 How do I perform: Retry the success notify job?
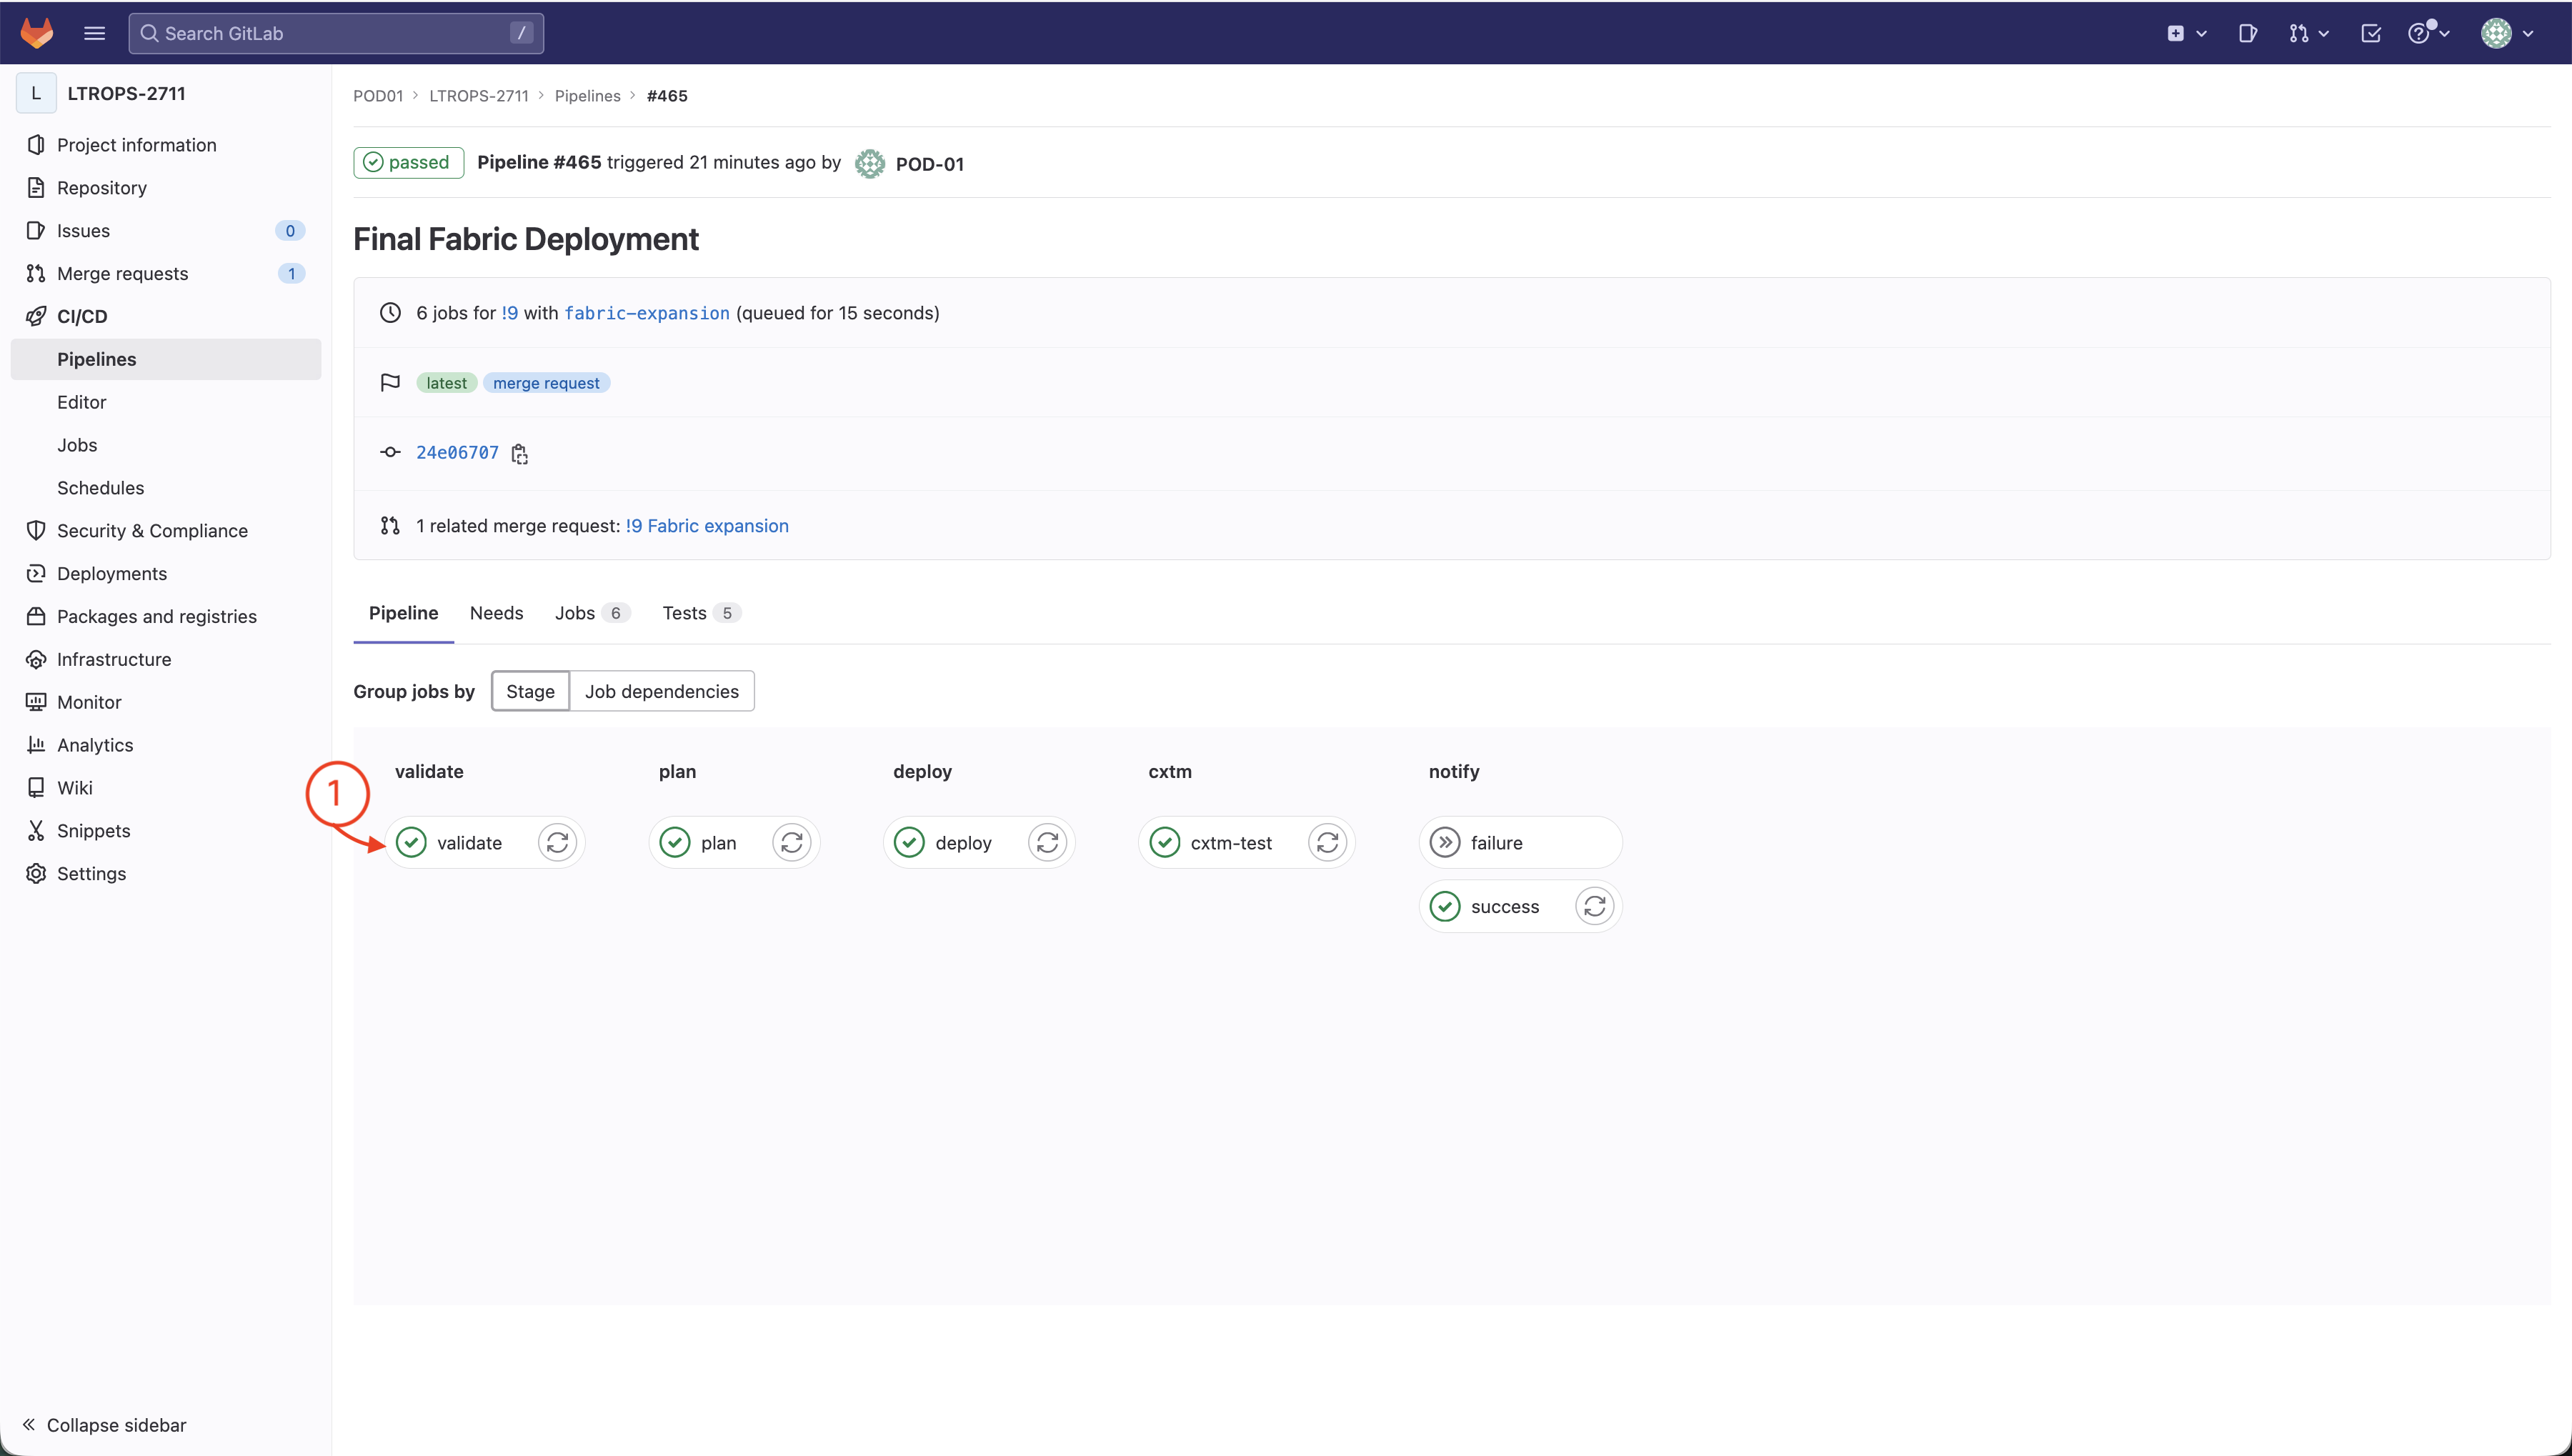tap(1594, 907)
